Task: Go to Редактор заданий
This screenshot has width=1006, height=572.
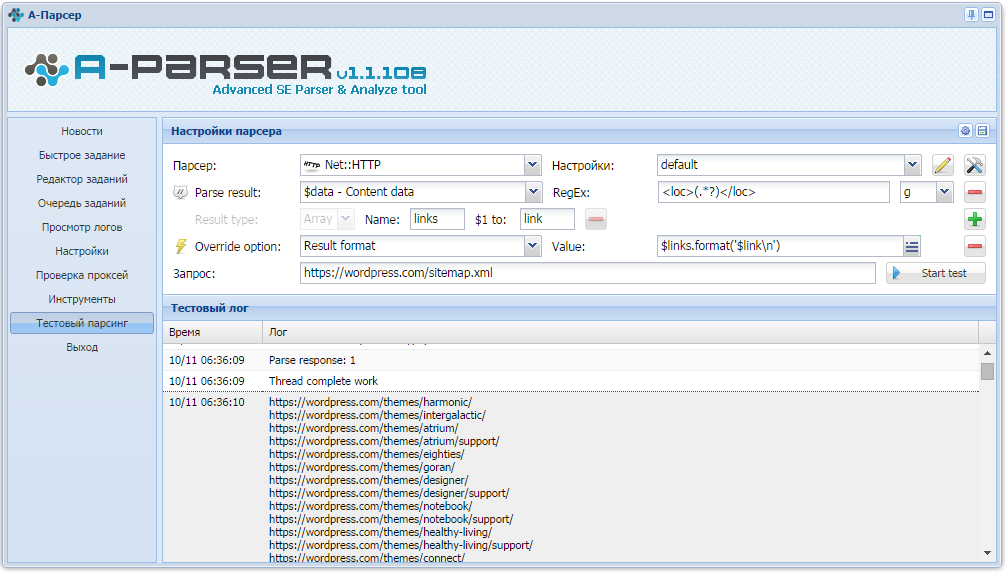Action: (81, 179)
